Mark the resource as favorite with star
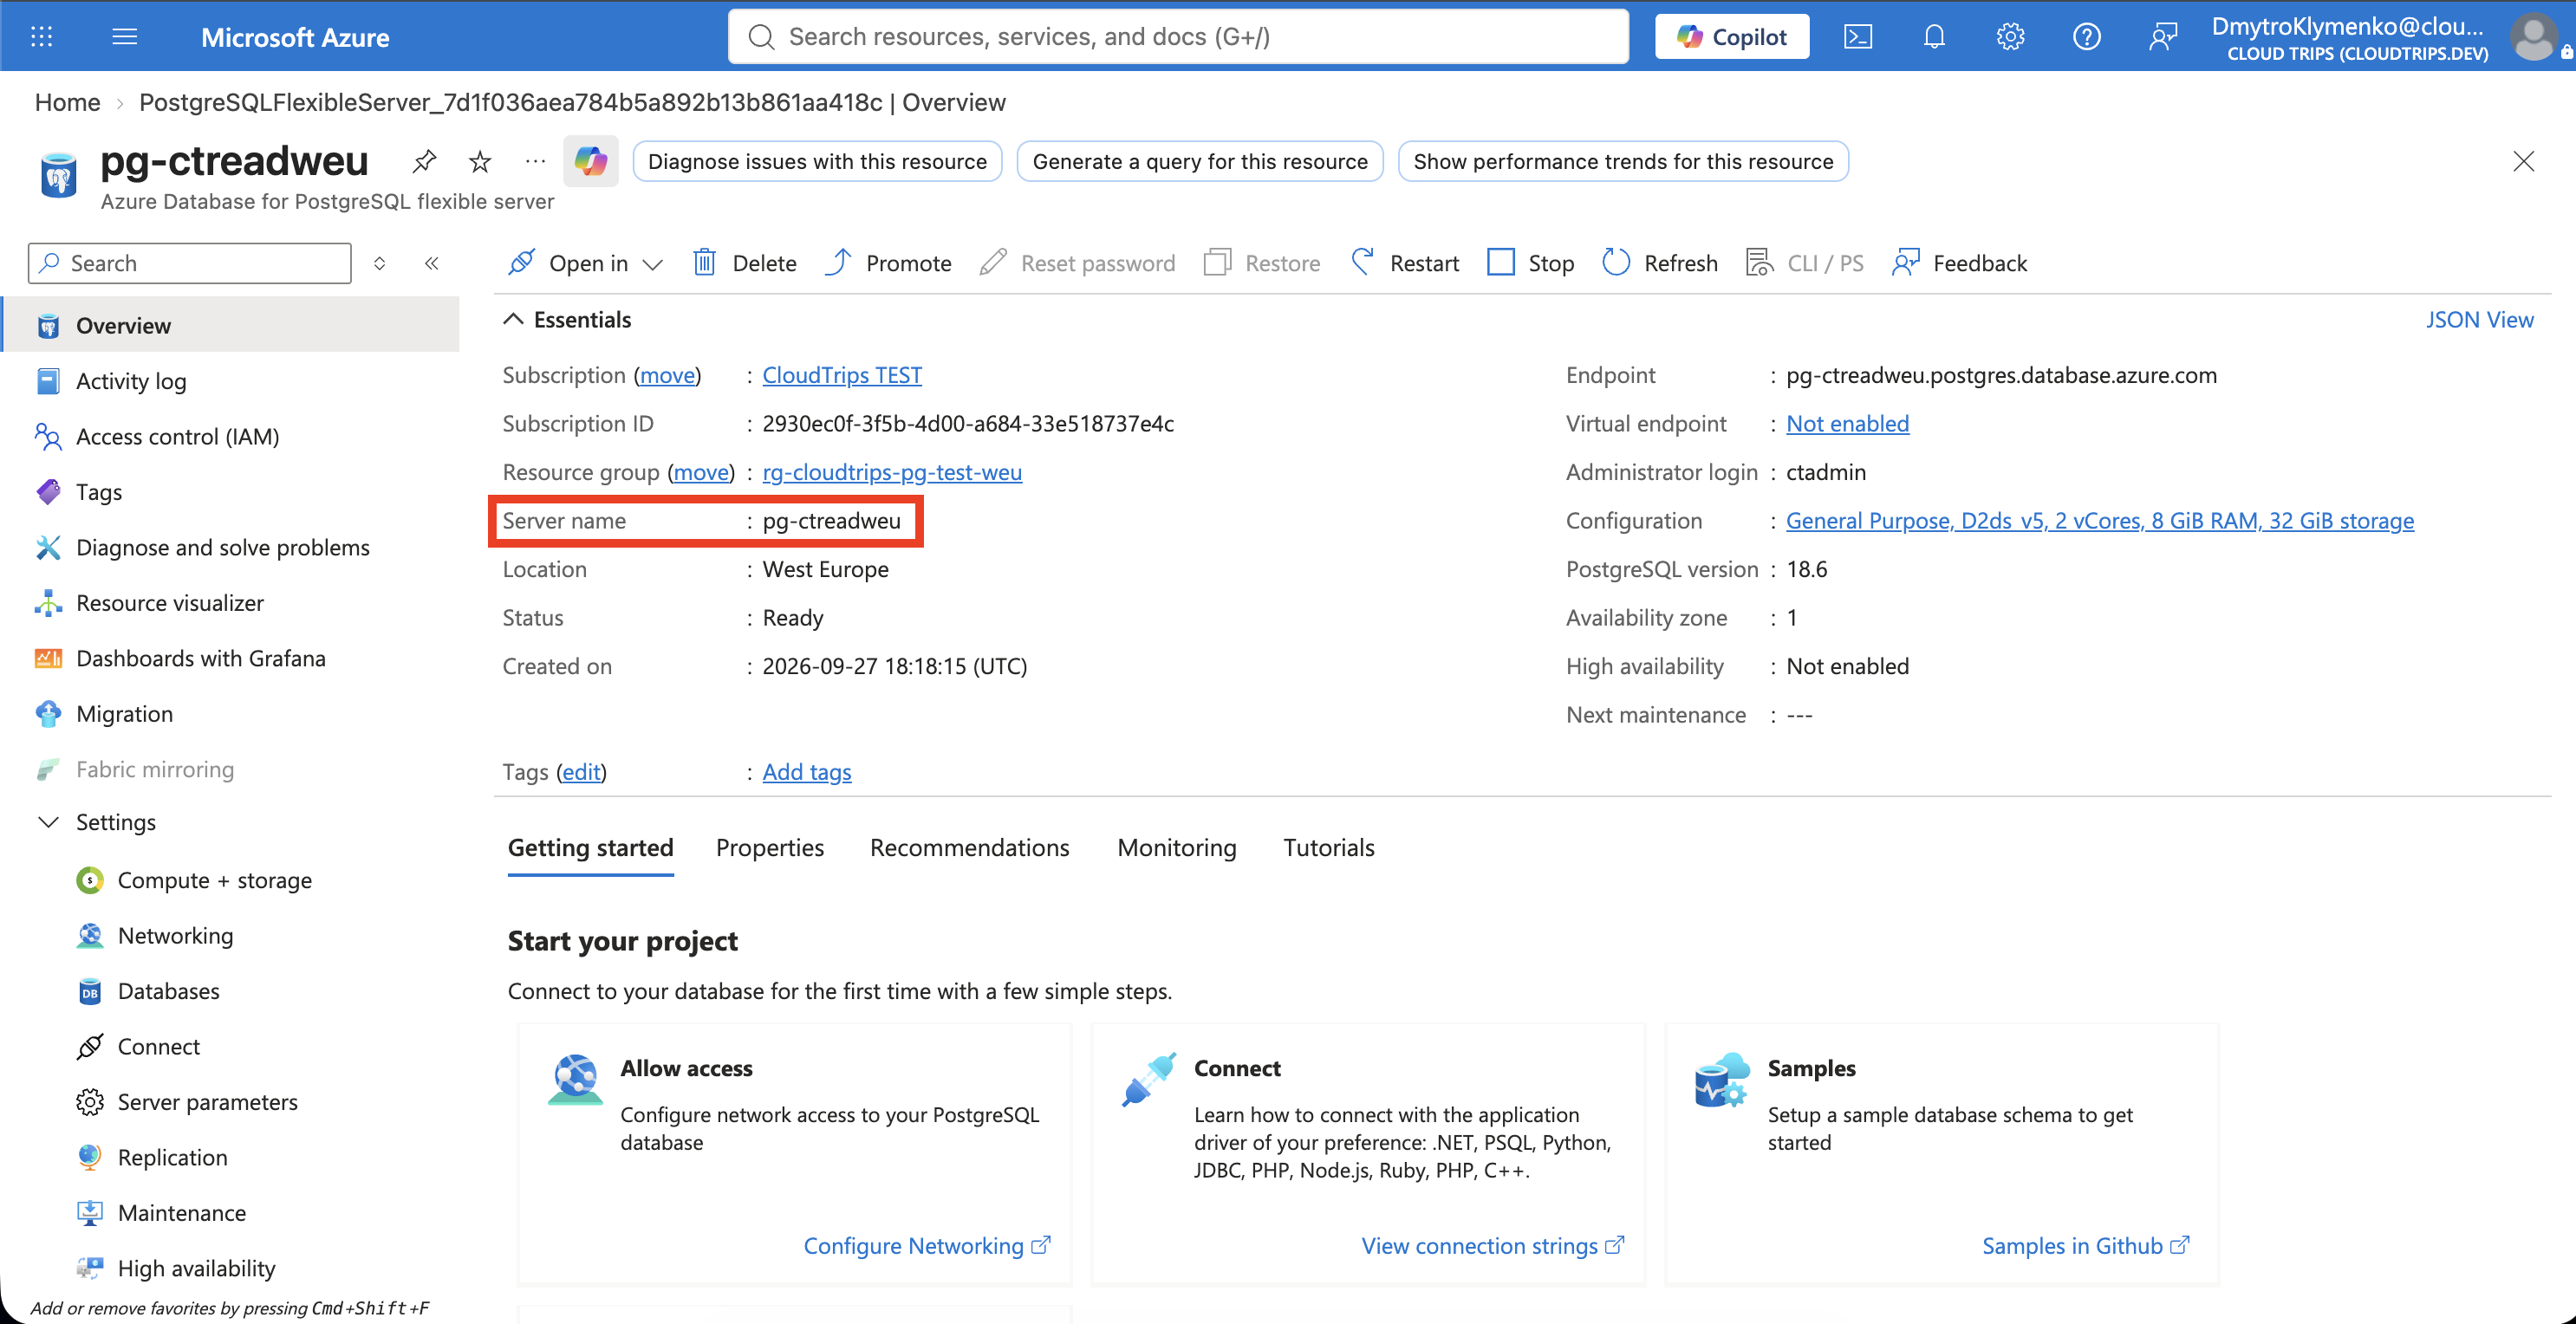2576x1324 pixels. pos(480,161)
